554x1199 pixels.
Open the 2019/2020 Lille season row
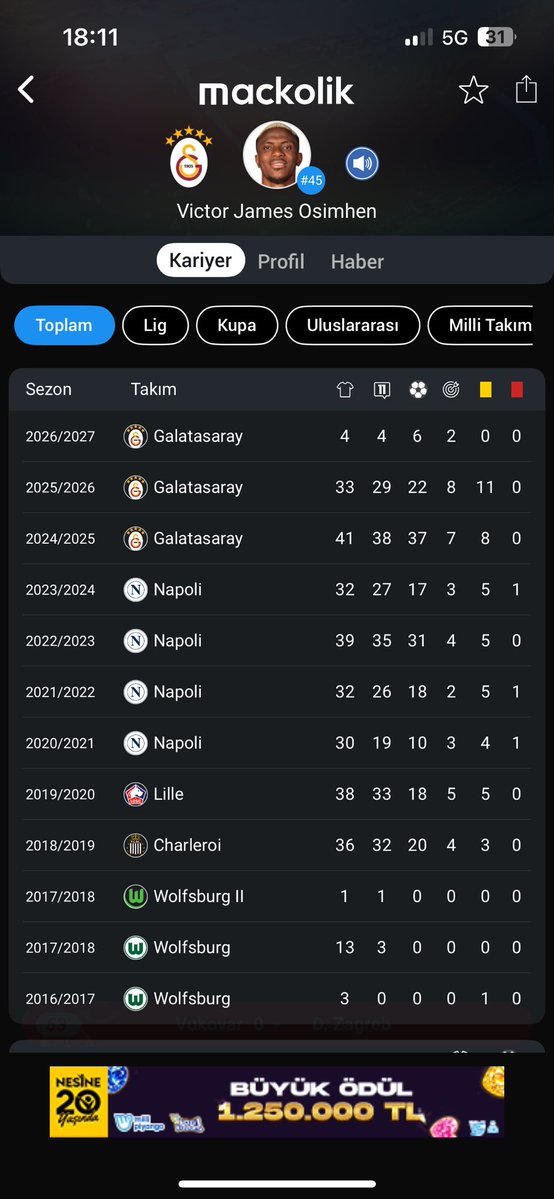[x=277, y=794]
